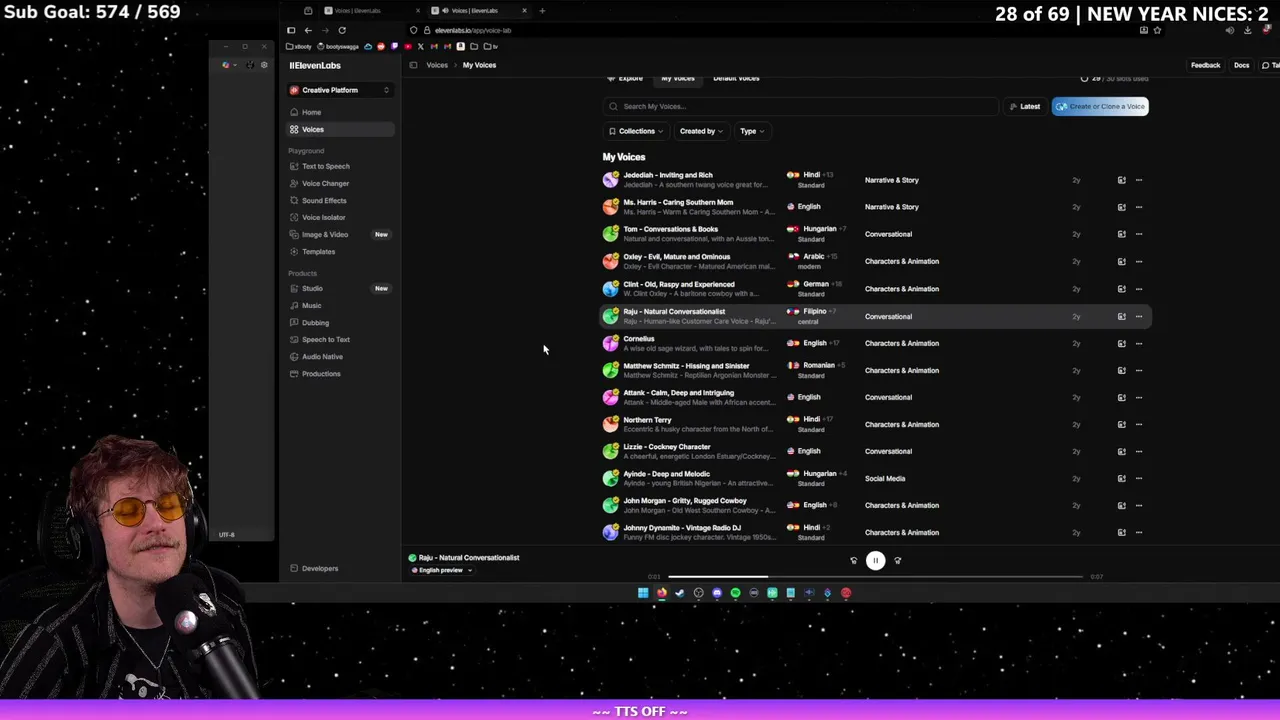Image resolution: width=1280 pixels, height=720 pixels.
Task: Change sorting with the Latest button
Action: [1025, 106]
